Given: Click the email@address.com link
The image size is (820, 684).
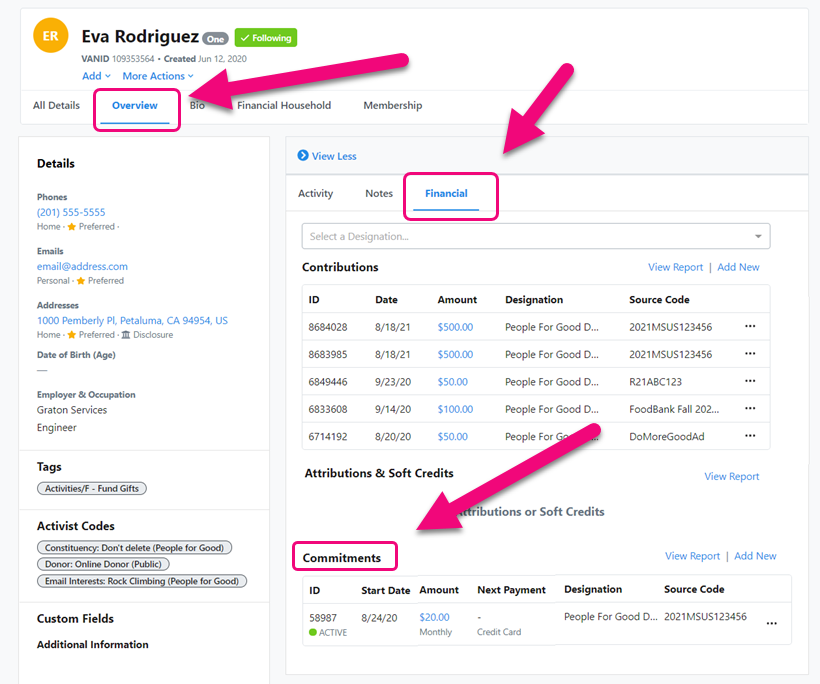Looking at the screenshot, I should (x=82, y=266).
